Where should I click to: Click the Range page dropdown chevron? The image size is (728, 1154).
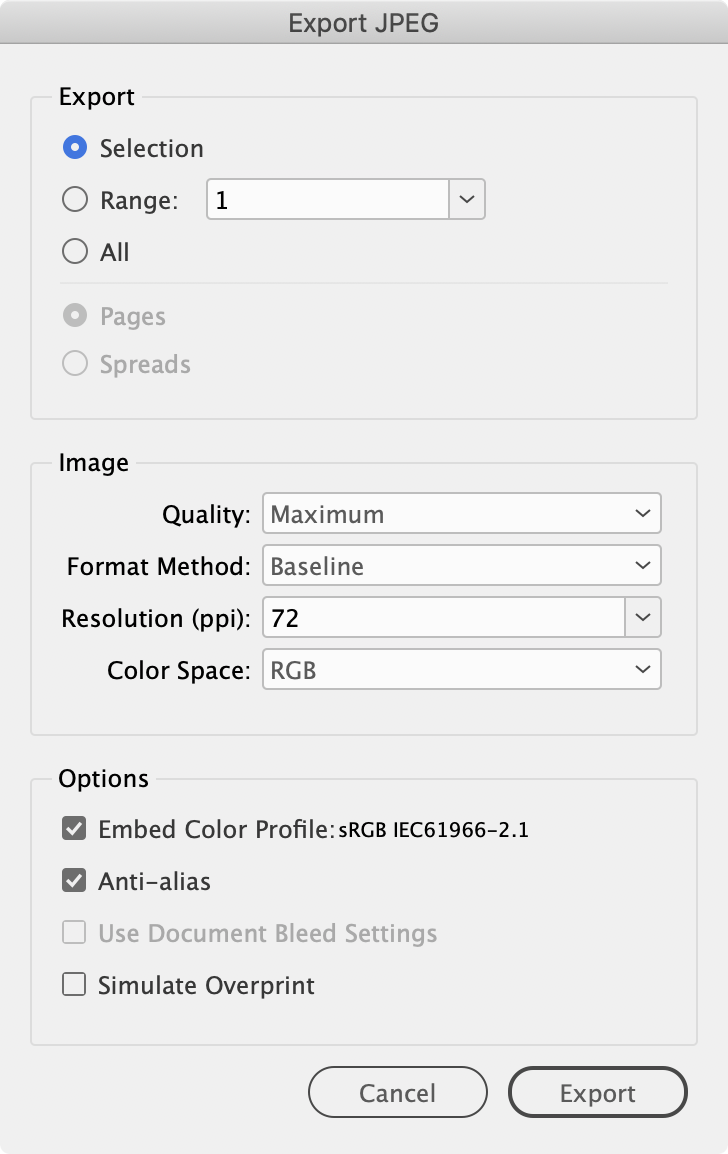pos(466,199)
